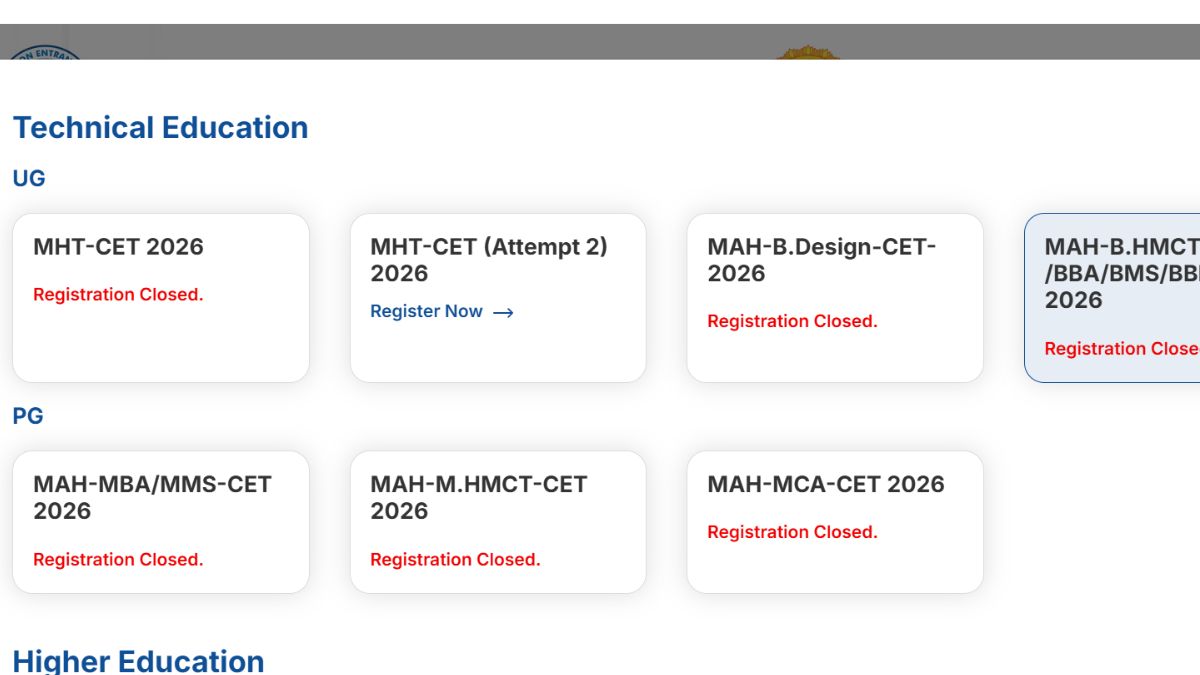Click the arrow icon beside Register Now

coord(503,312)
